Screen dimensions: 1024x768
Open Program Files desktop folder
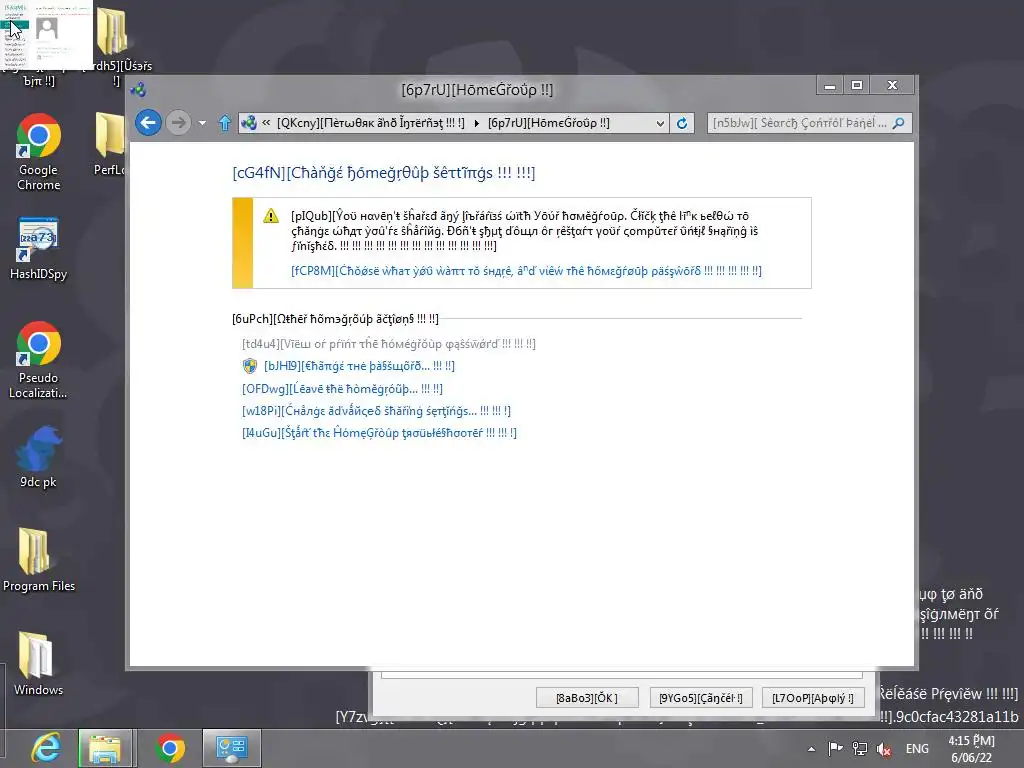[x=39, y=560]
